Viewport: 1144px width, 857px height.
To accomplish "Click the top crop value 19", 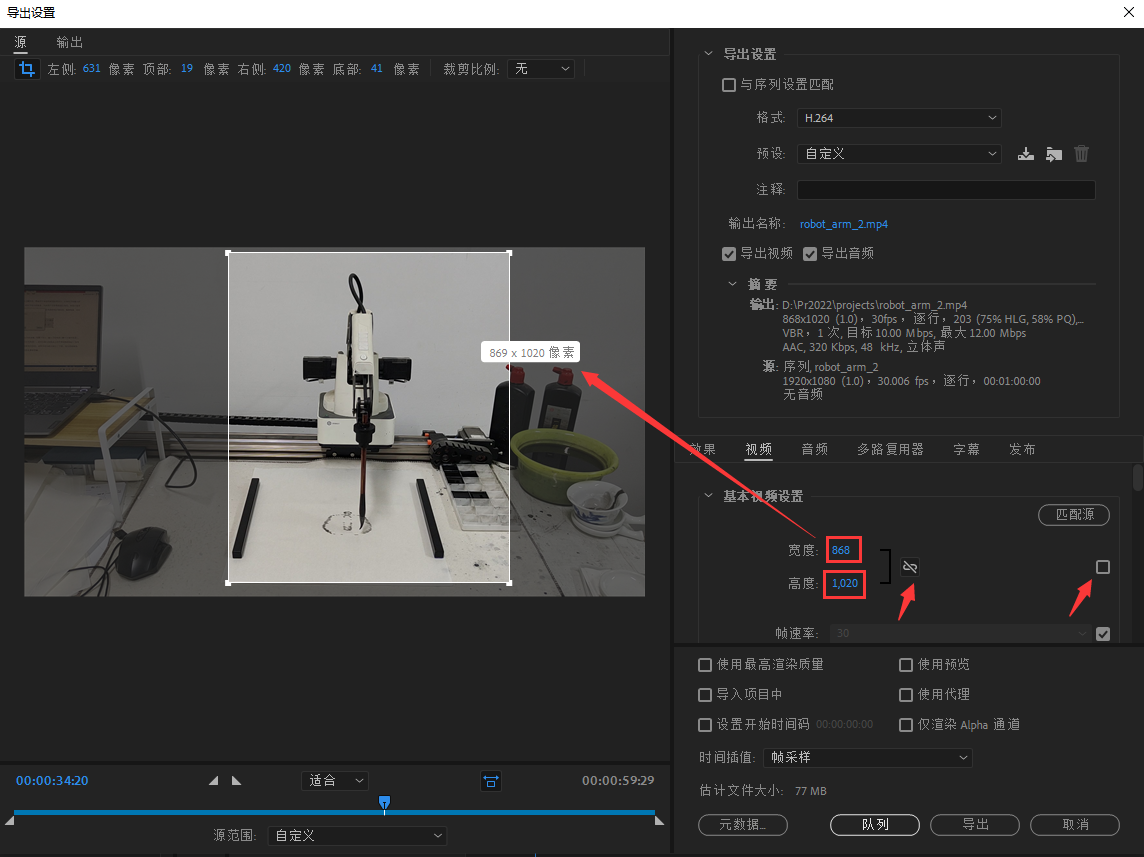I will (187, 69).
